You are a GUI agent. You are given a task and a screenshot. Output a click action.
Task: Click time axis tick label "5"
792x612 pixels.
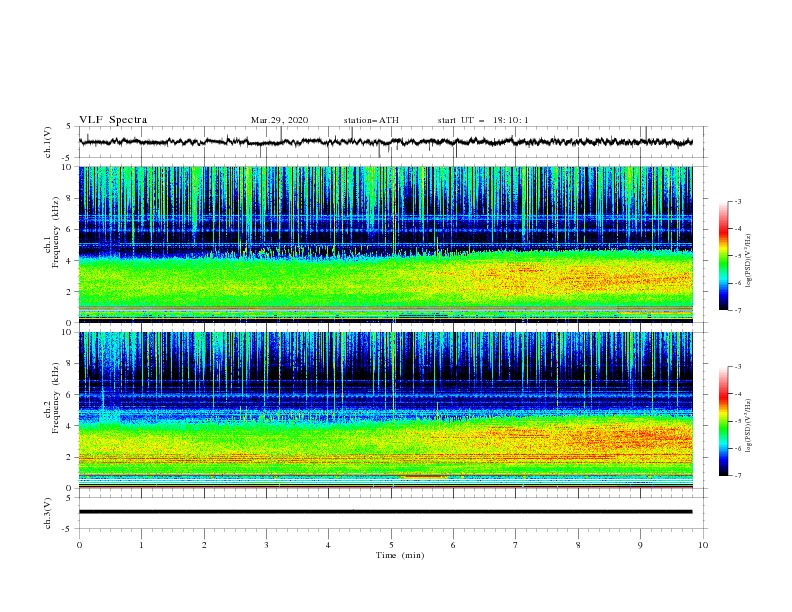coord(391,545)
